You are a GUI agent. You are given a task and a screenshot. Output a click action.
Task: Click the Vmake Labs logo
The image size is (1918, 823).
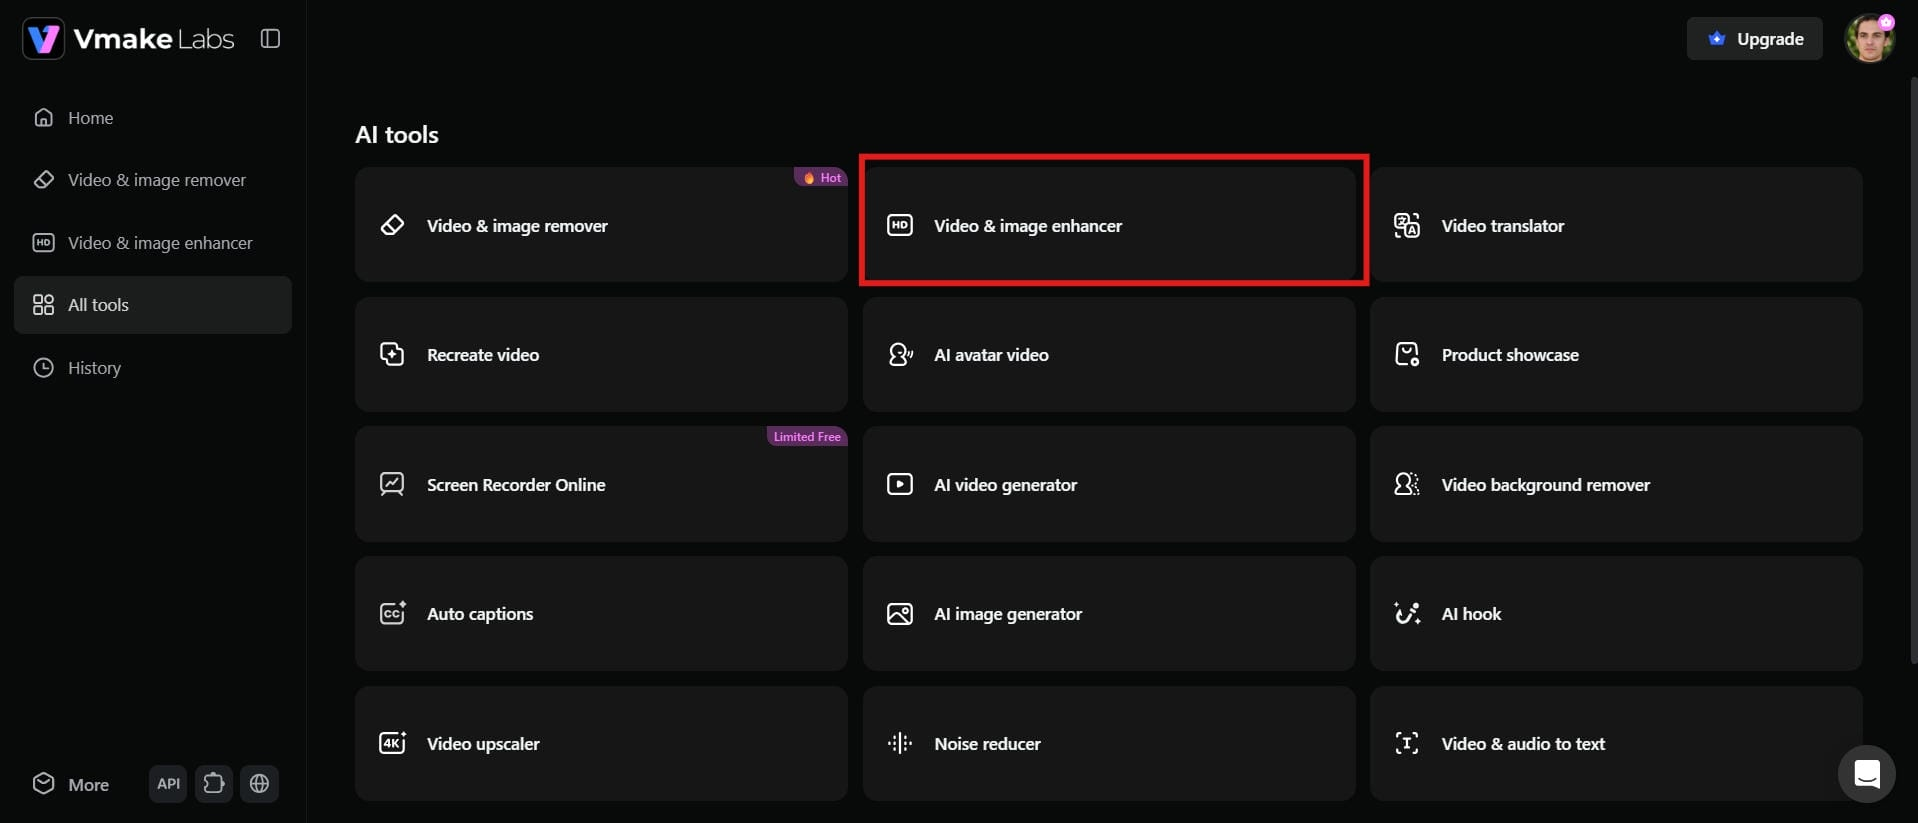click(128, 39)
